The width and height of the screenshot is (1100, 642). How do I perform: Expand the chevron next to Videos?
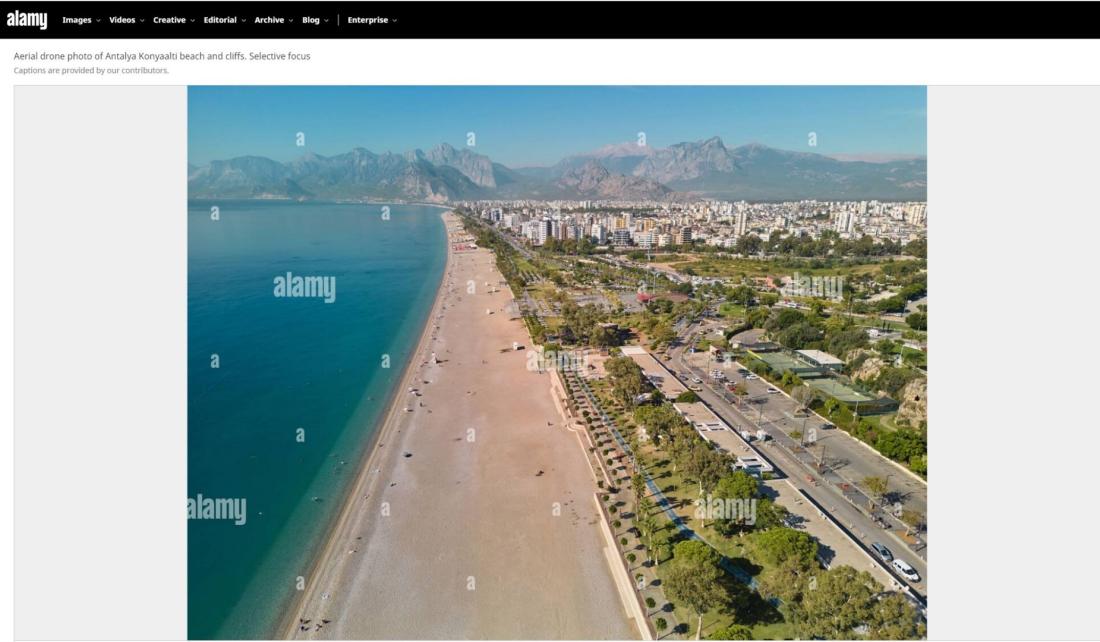click(142, 21)
